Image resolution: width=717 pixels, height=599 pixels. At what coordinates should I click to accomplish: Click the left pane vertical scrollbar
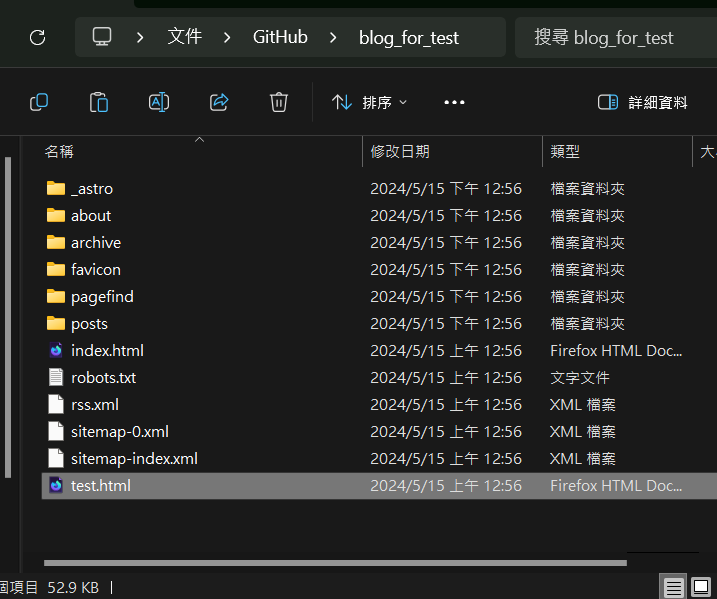tap(8, 317)
